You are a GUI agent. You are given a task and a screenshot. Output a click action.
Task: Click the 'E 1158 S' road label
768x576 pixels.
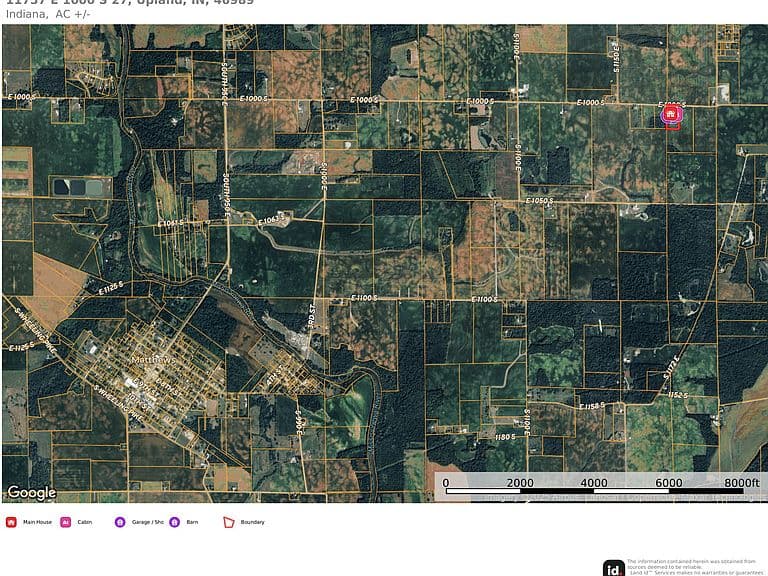point(592,406)
